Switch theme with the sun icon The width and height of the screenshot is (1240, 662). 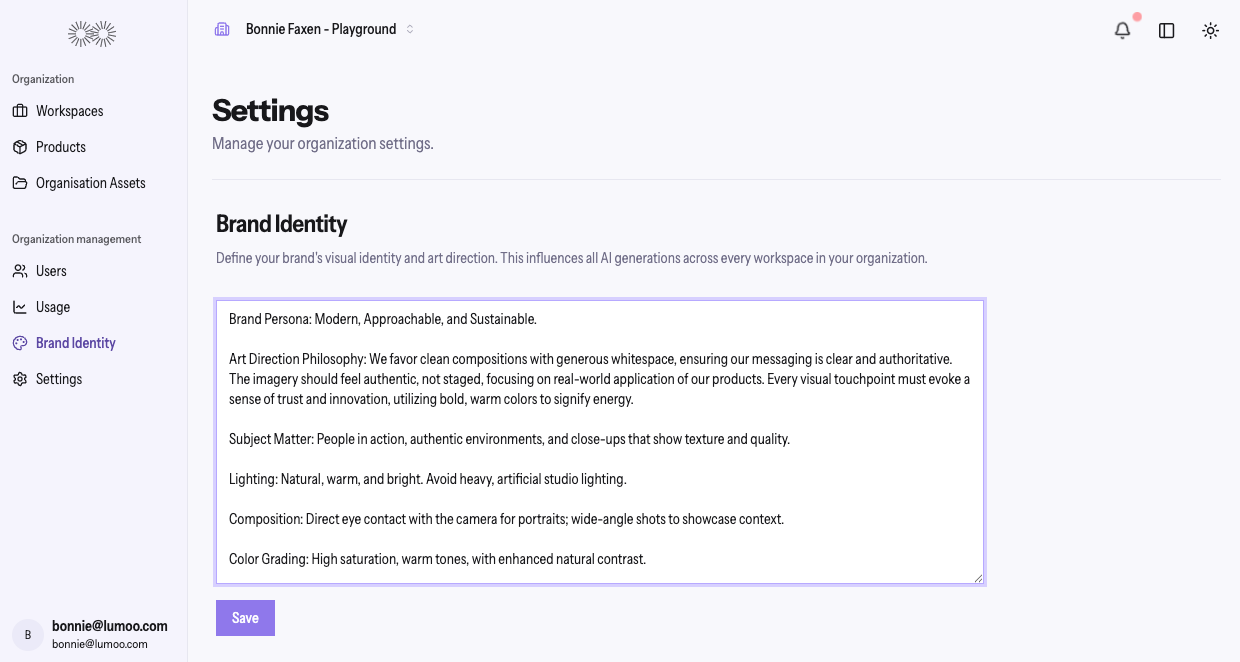(x=1210, y=30)
